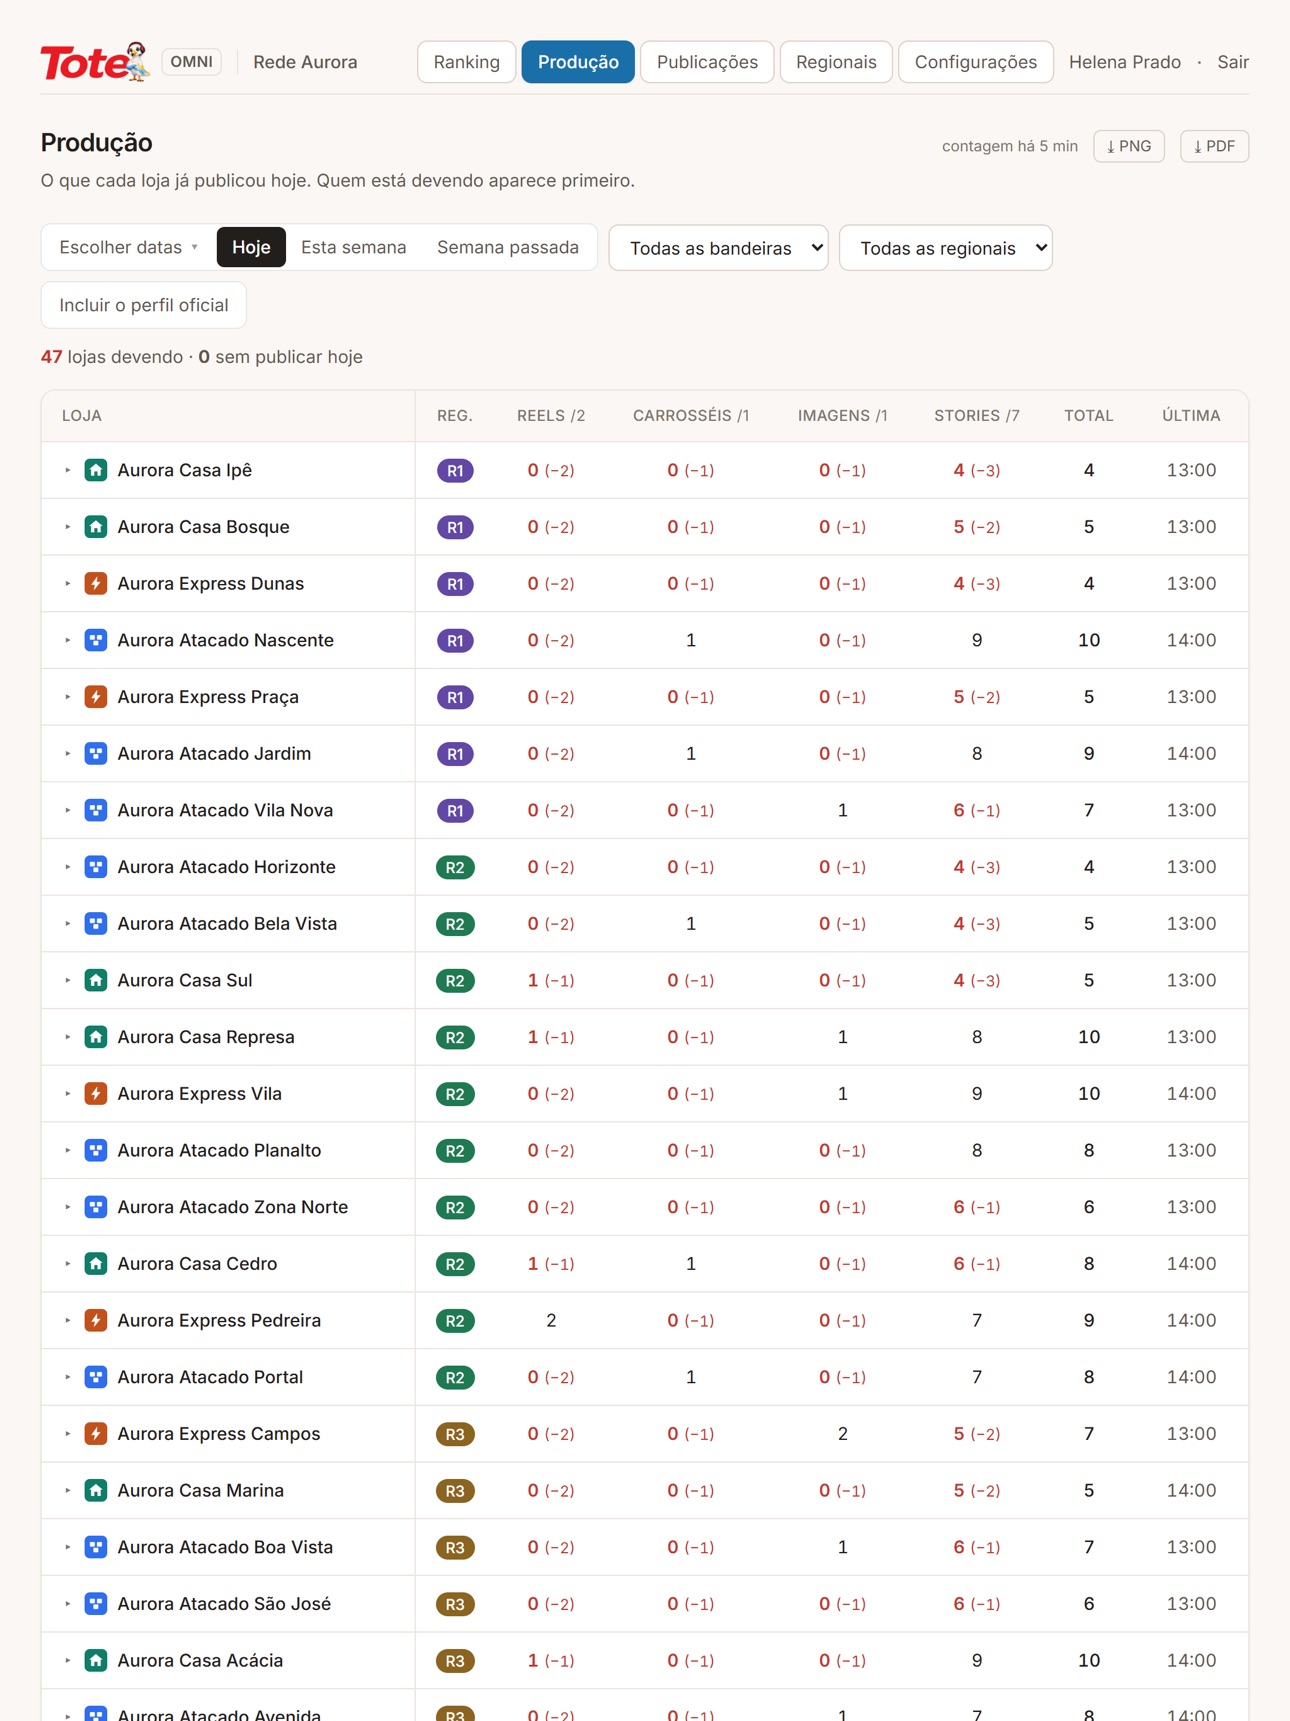Expand the Aurora Atacado Bela Vista row
This screenshot has width=1290, height=1721.
(67, 924)
